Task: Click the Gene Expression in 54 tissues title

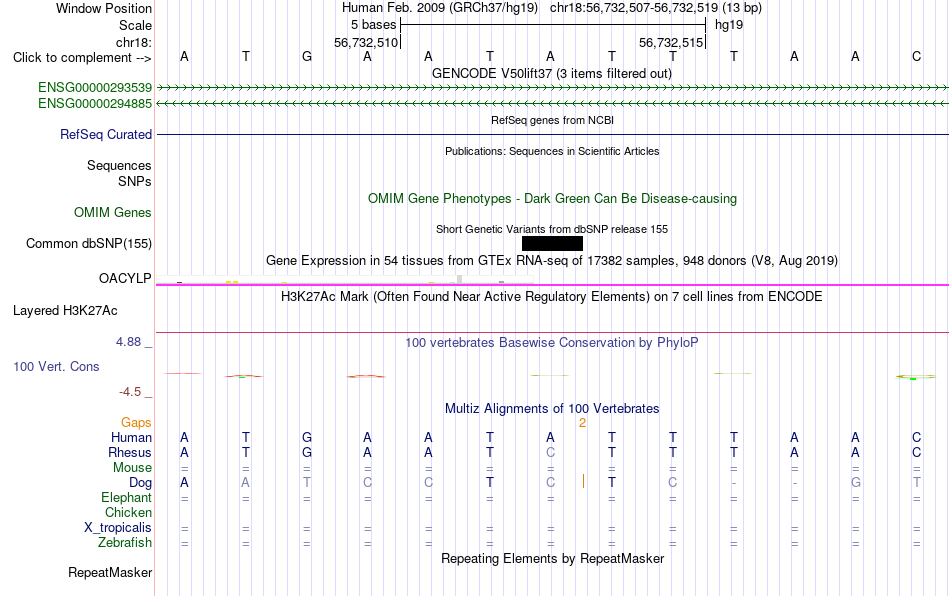Action: click(x=552, y=261)
